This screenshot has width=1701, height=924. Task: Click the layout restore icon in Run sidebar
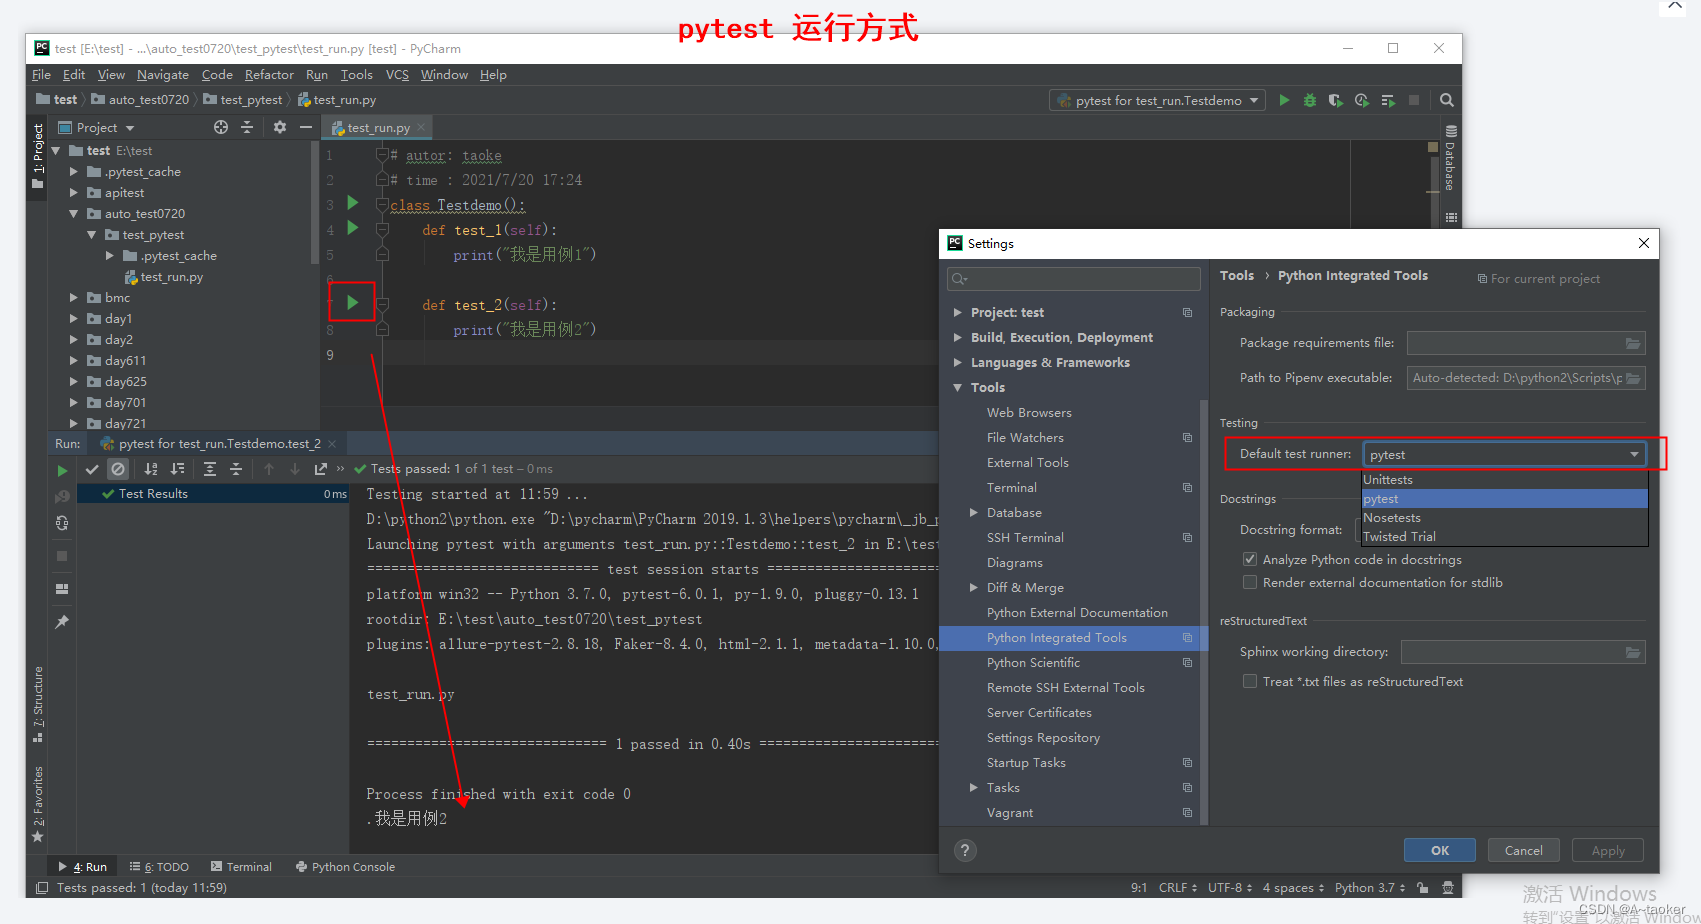click(62, 589)
